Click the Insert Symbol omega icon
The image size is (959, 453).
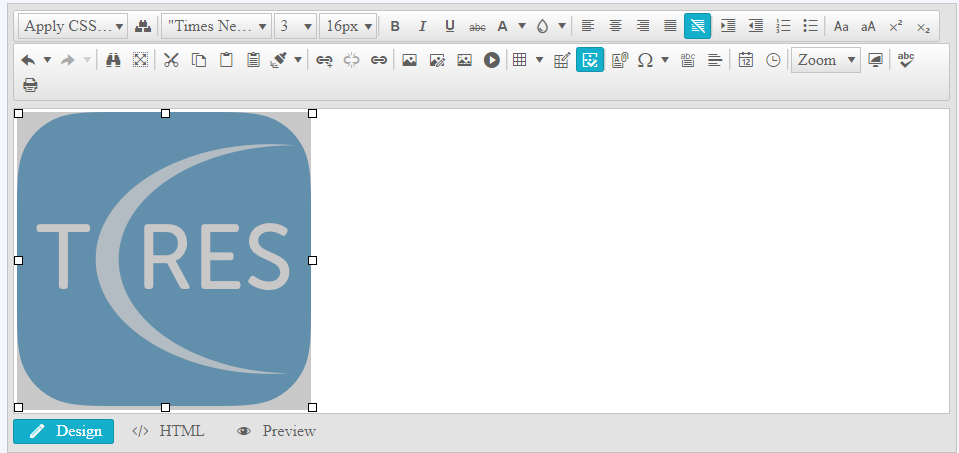coord(645,60)
